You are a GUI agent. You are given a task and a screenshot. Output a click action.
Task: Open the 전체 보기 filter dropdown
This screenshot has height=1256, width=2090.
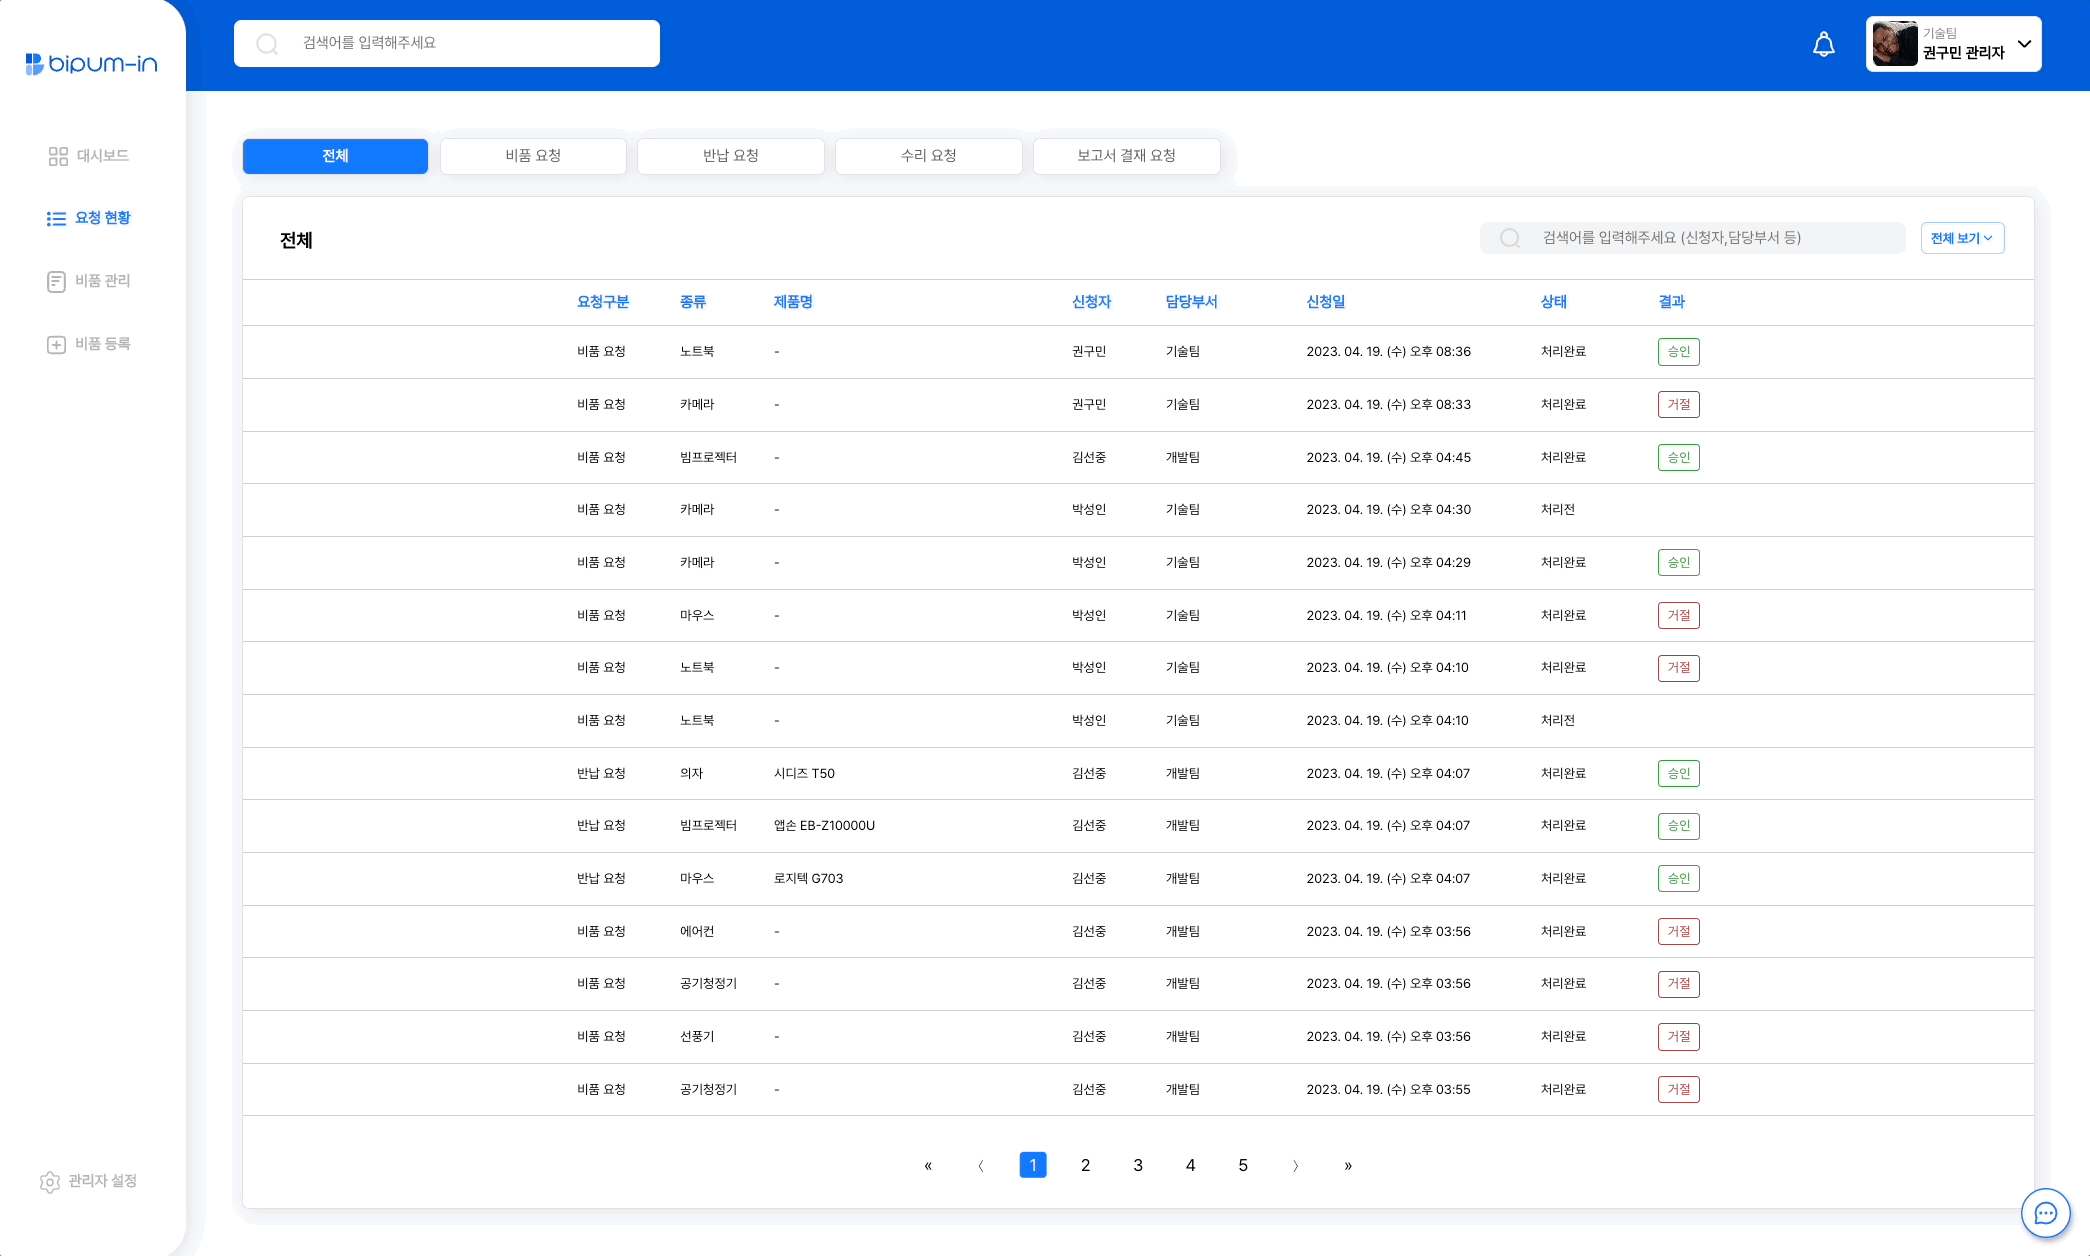(1962, 238)
